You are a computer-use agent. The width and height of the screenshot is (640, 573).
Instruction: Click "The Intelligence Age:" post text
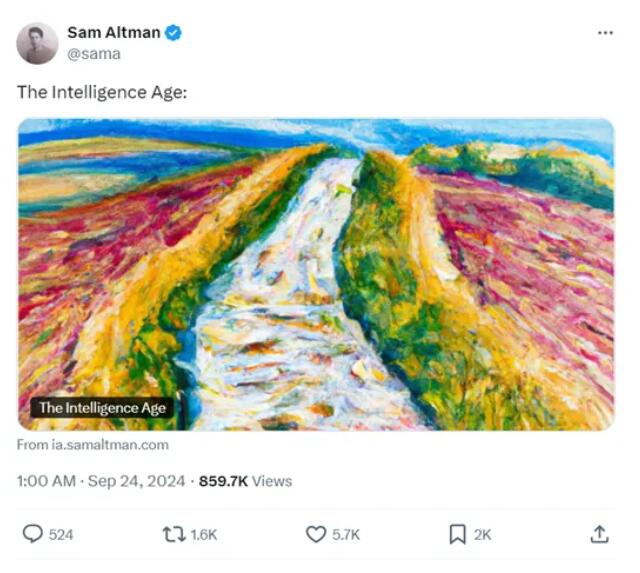point(102,92)
